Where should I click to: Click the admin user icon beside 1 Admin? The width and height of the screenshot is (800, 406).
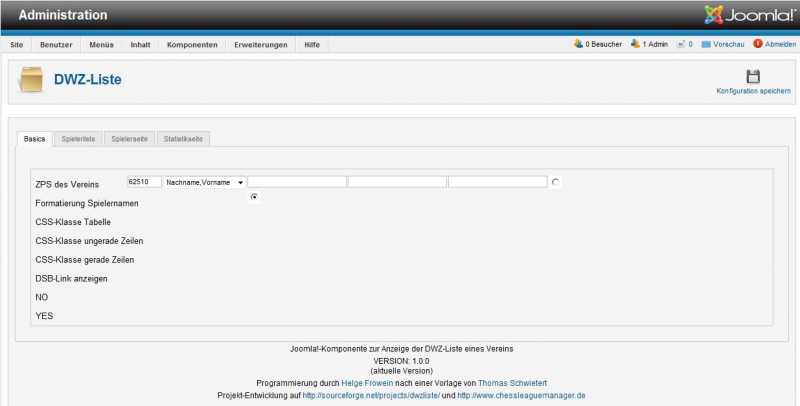tap(636, 44)
